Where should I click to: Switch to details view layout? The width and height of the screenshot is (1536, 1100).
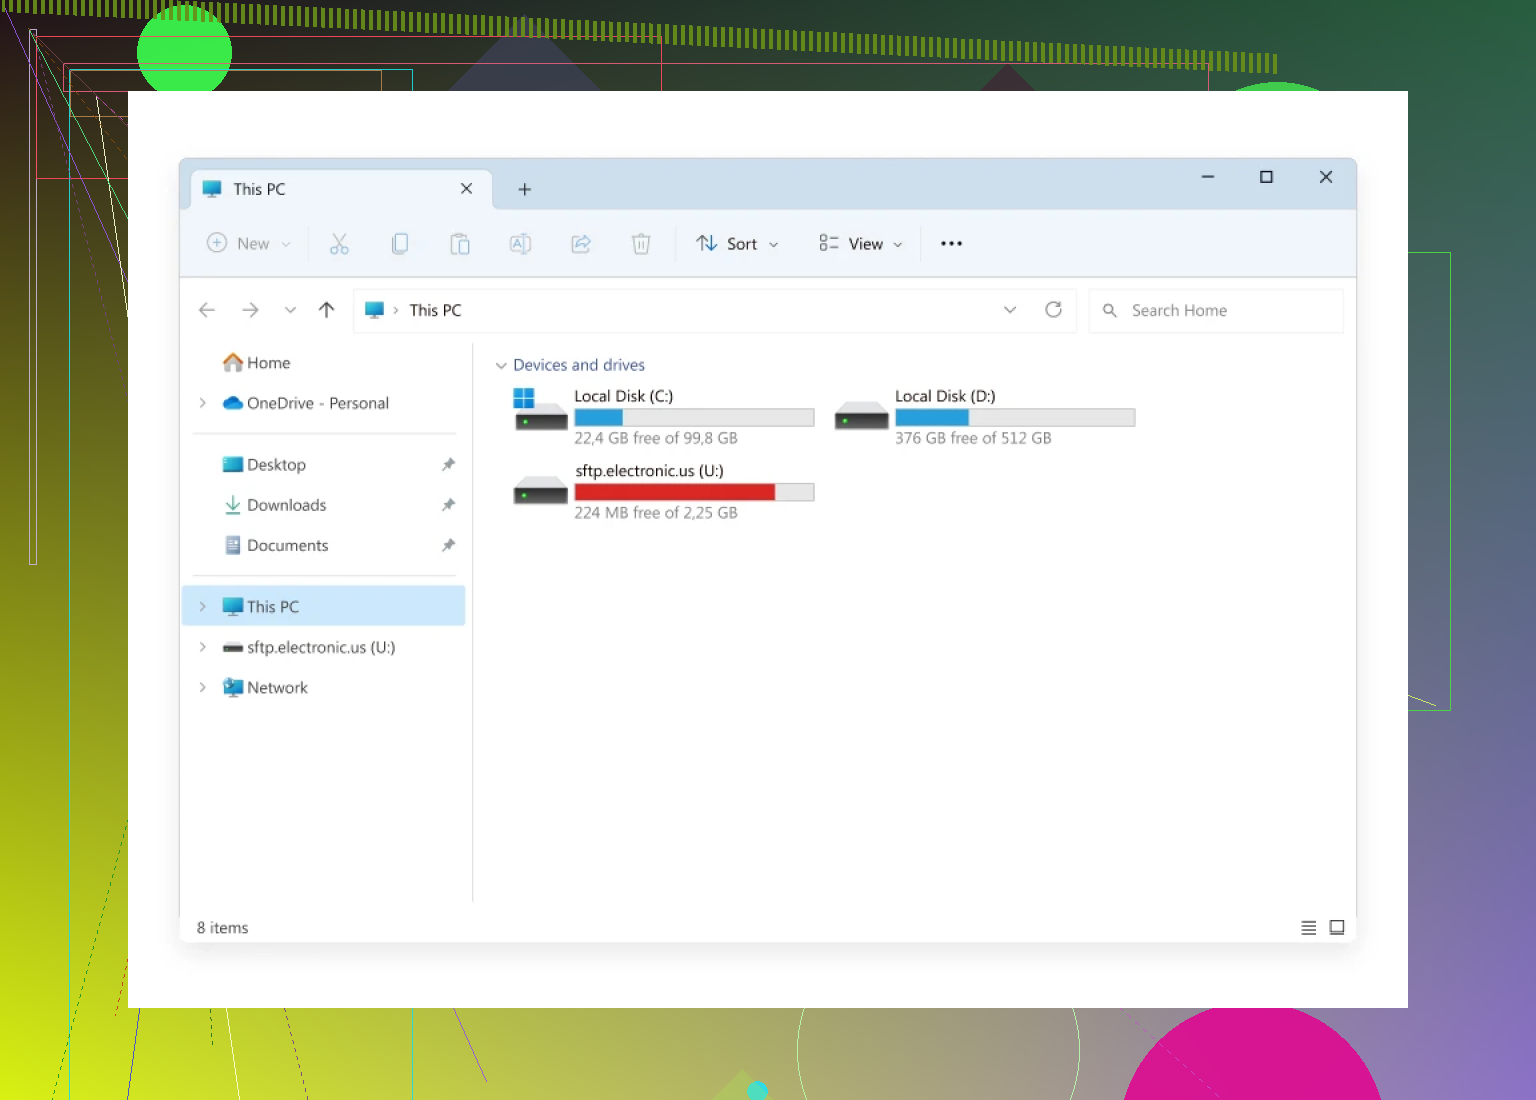1308,928
